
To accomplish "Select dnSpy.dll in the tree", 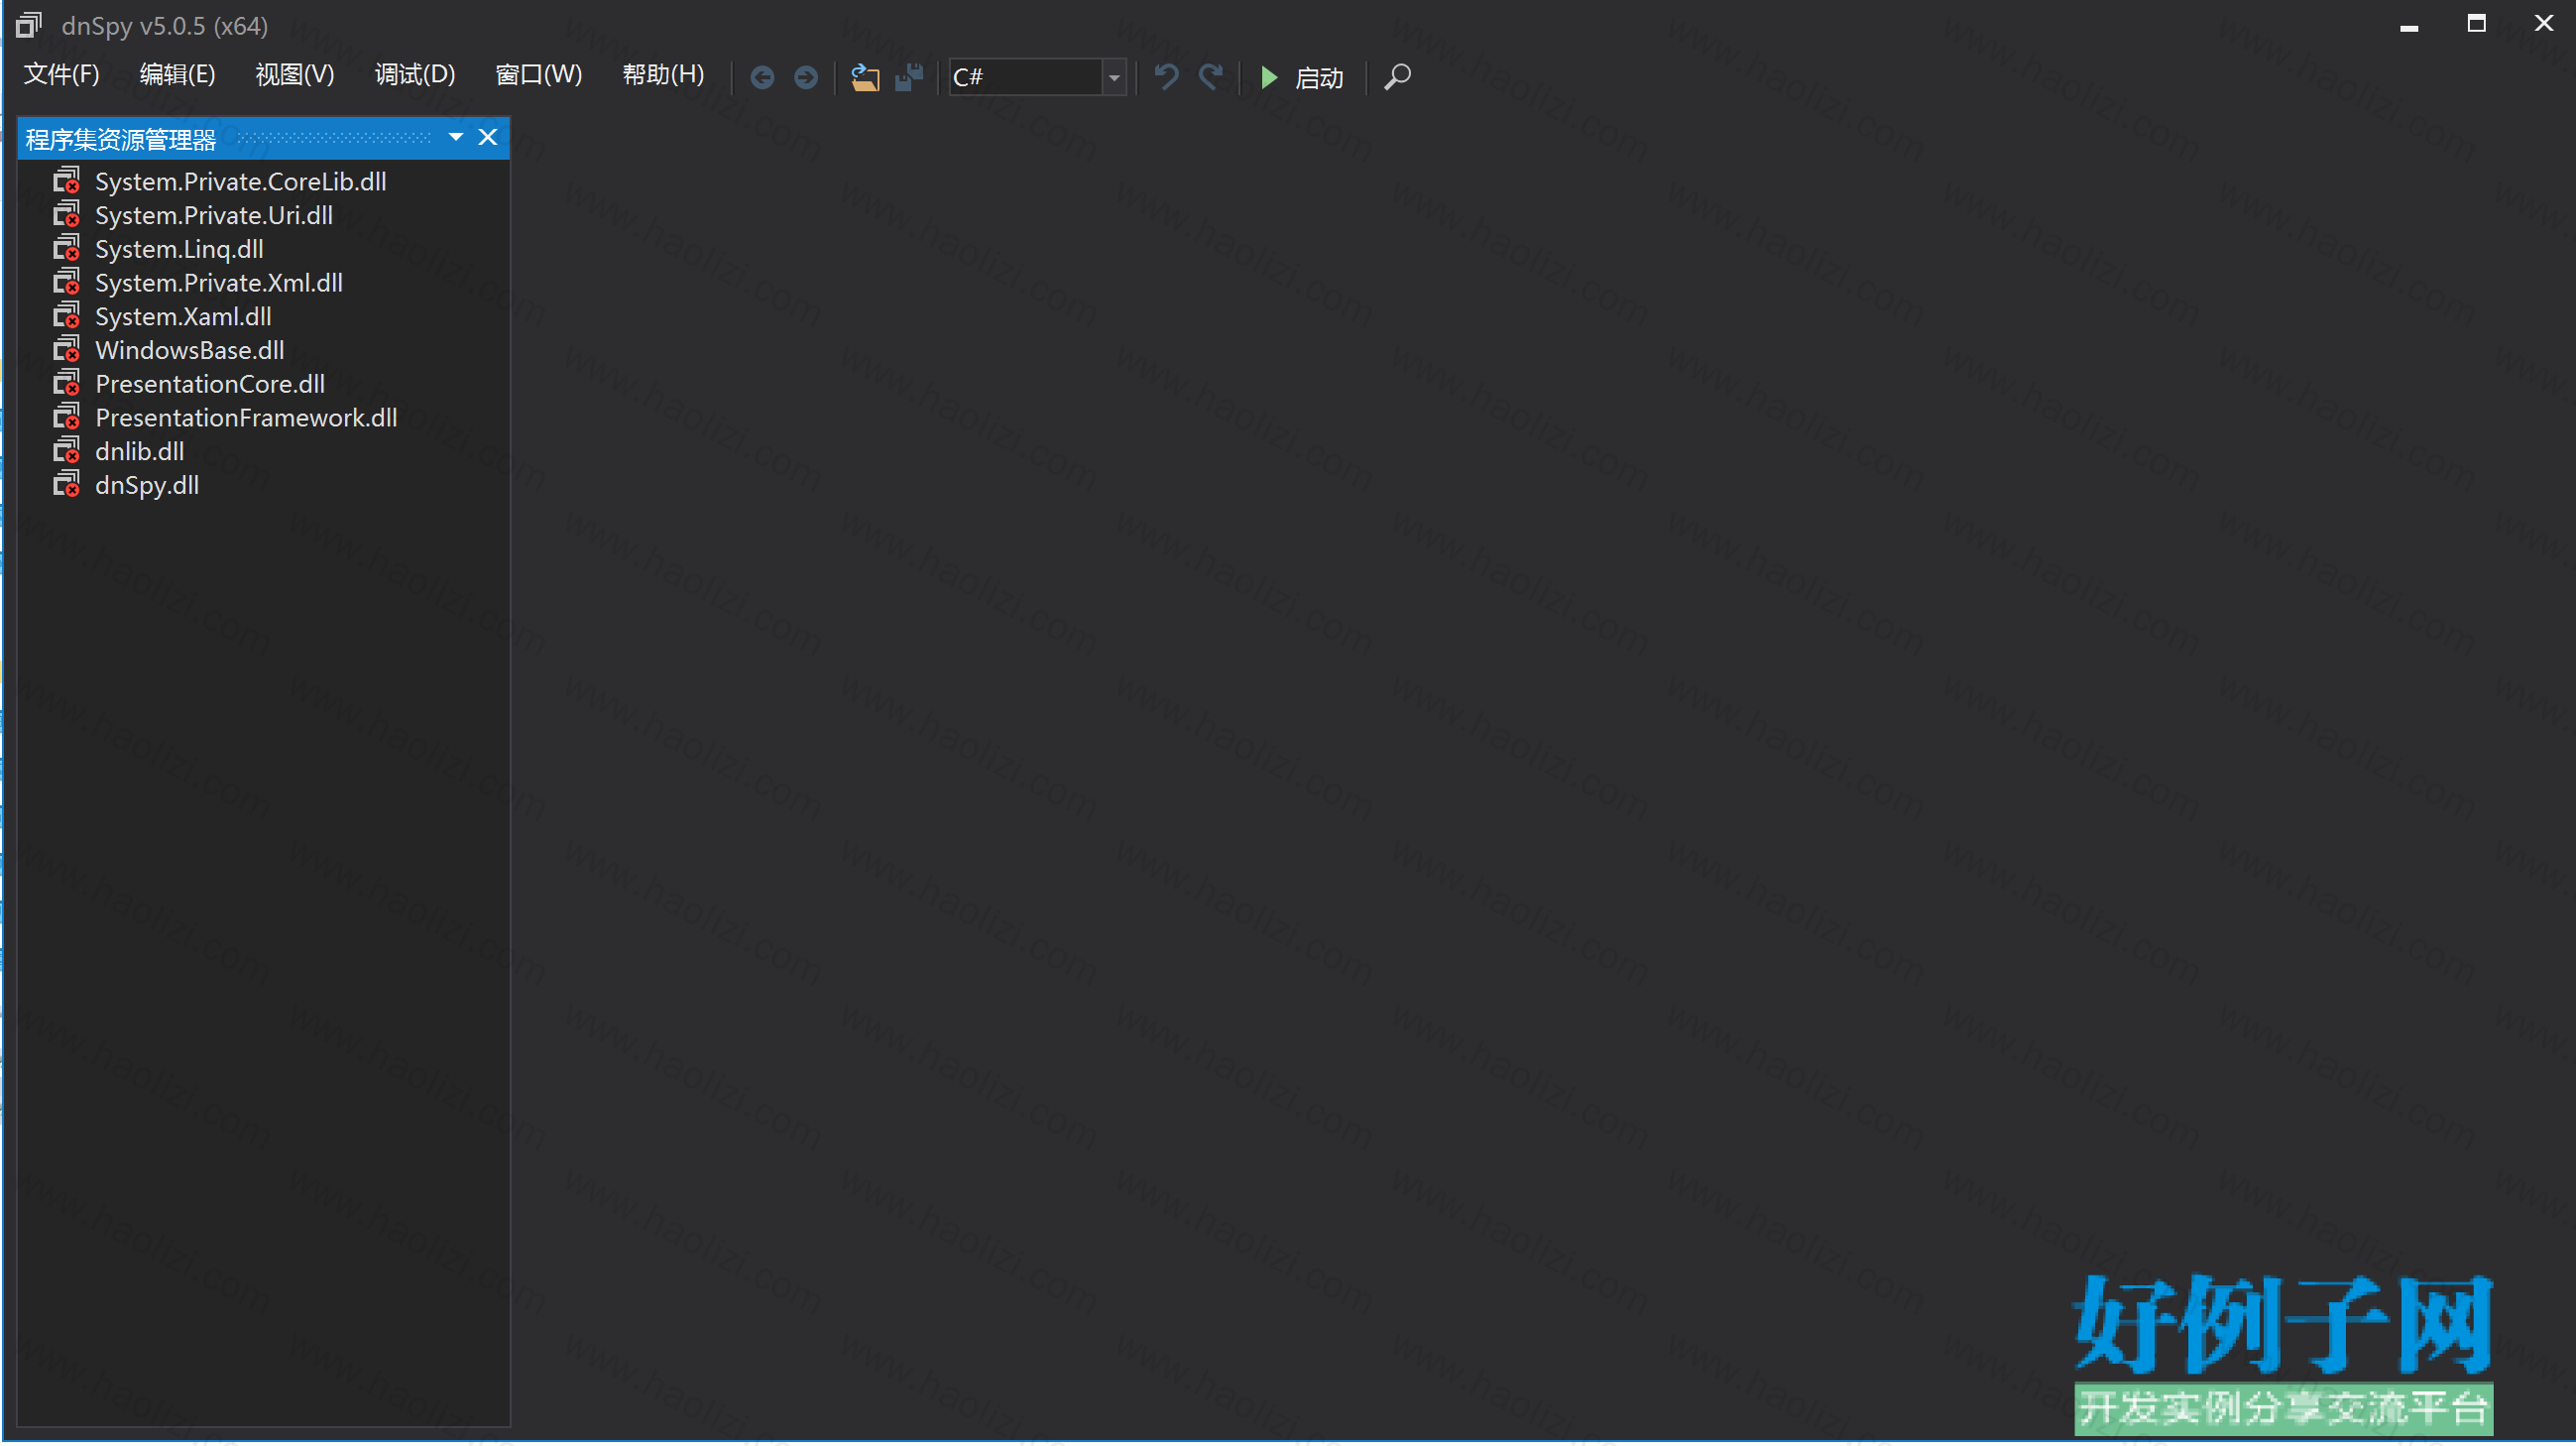I will click(147, 486).
